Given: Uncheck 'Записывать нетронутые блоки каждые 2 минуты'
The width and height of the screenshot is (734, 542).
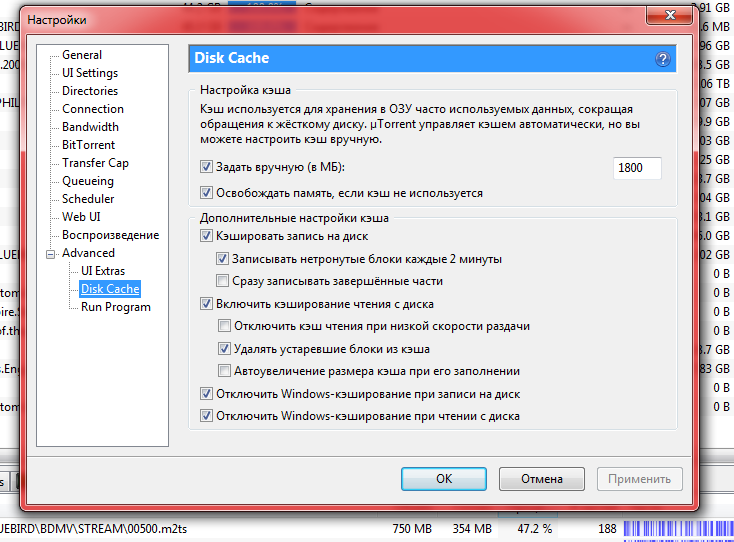Looking at the screenshot, I should 222,258.
